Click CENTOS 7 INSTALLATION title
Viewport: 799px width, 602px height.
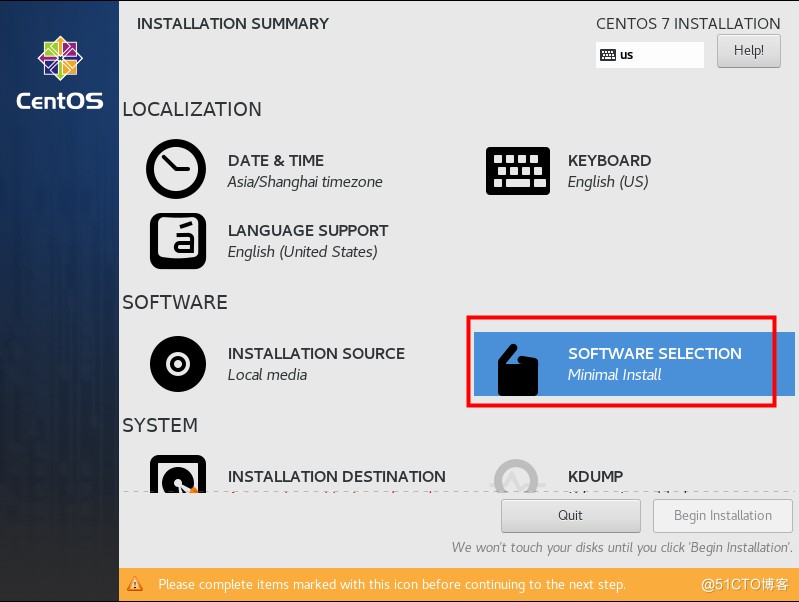click(688, 23)
